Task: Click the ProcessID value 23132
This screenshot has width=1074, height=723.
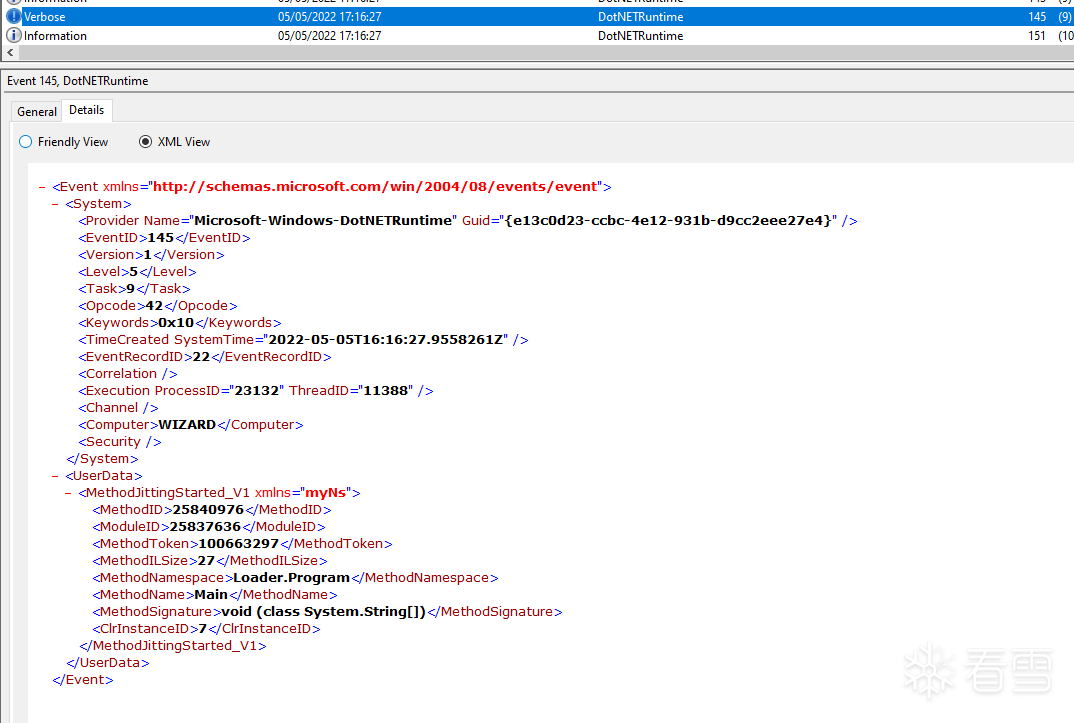Action: point(257,391)
